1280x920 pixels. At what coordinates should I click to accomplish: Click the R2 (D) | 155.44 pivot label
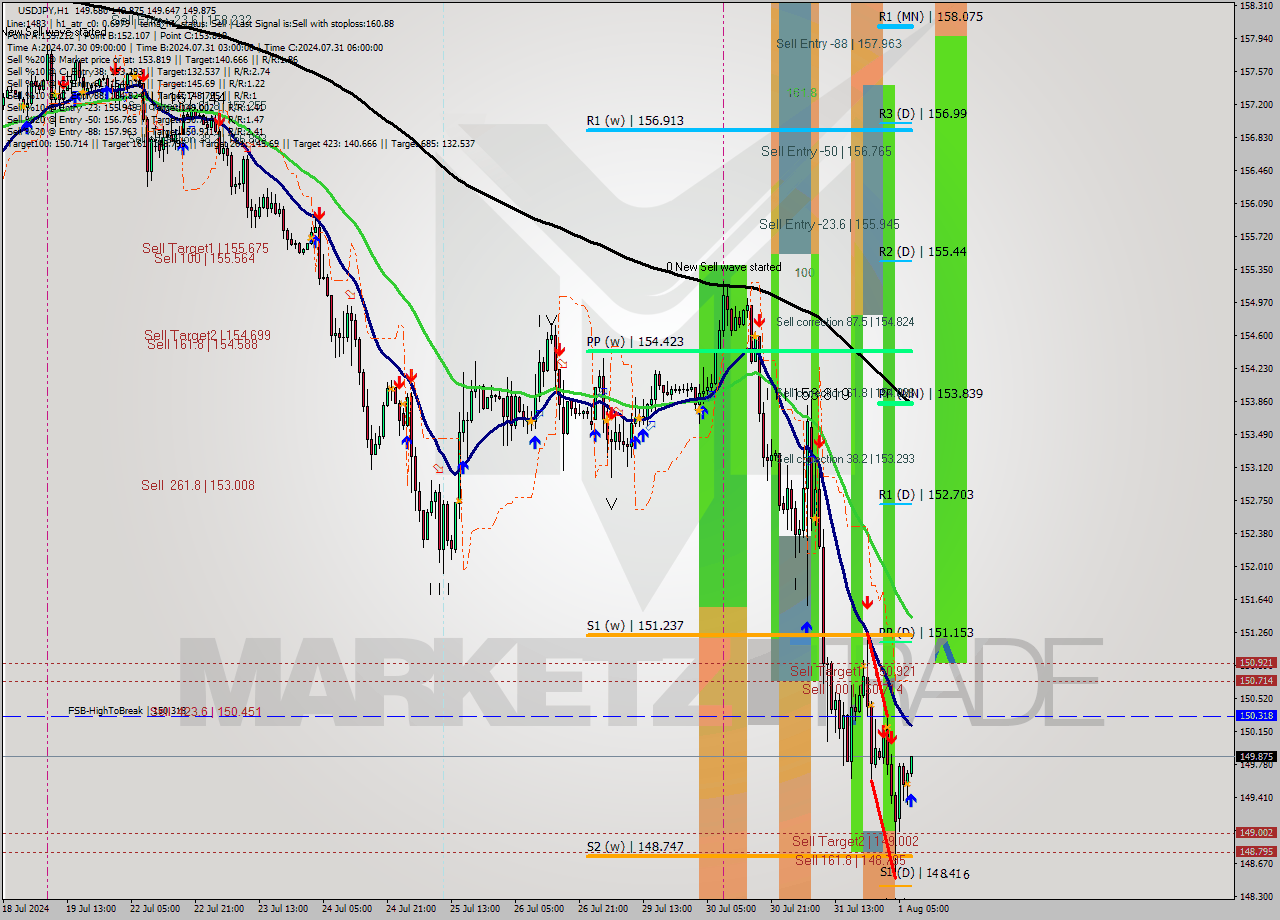tap(923, 252)
